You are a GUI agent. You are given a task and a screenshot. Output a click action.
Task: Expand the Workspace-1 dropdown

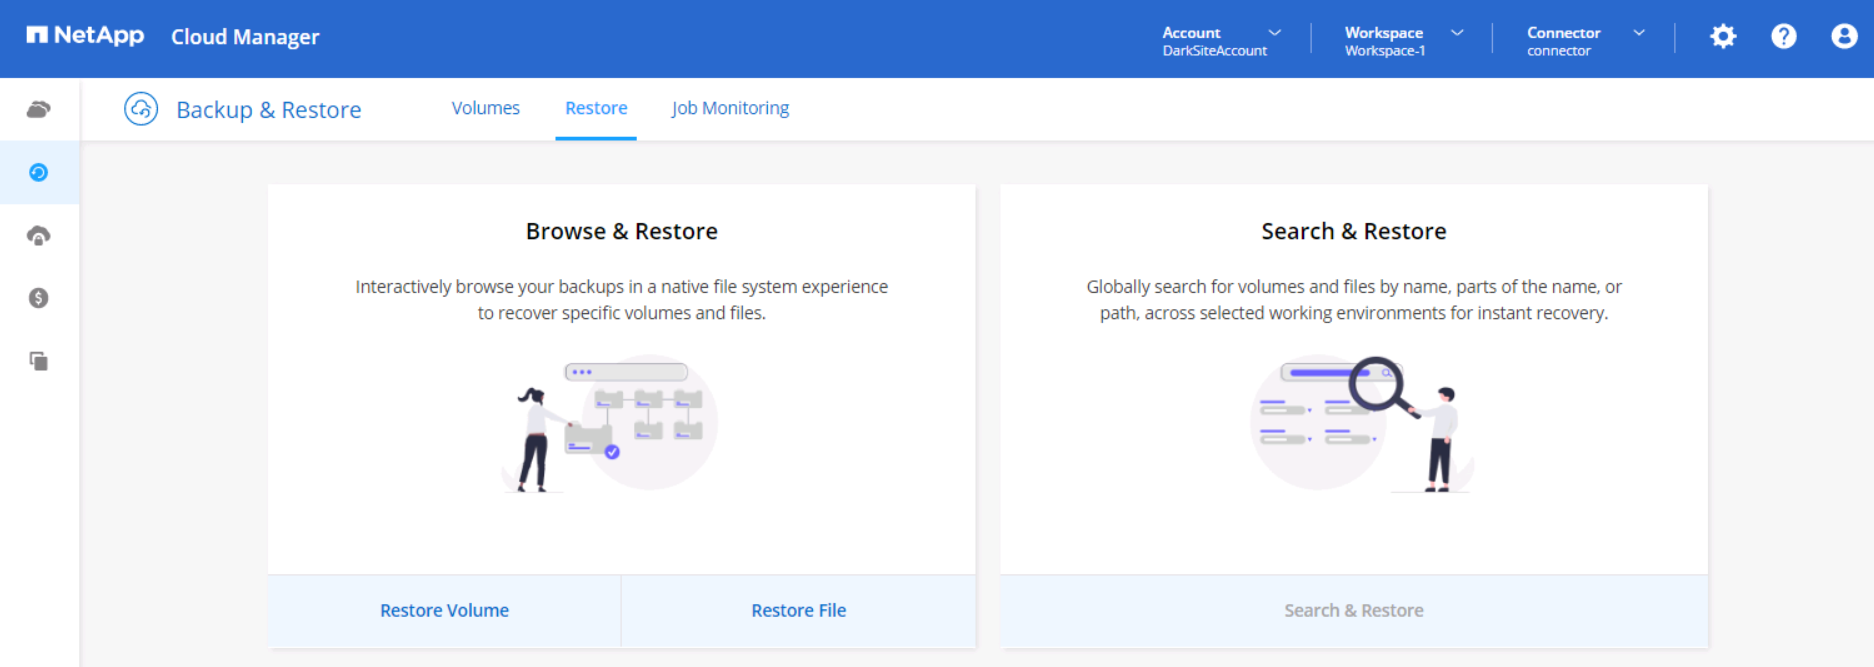[1403, 40]
